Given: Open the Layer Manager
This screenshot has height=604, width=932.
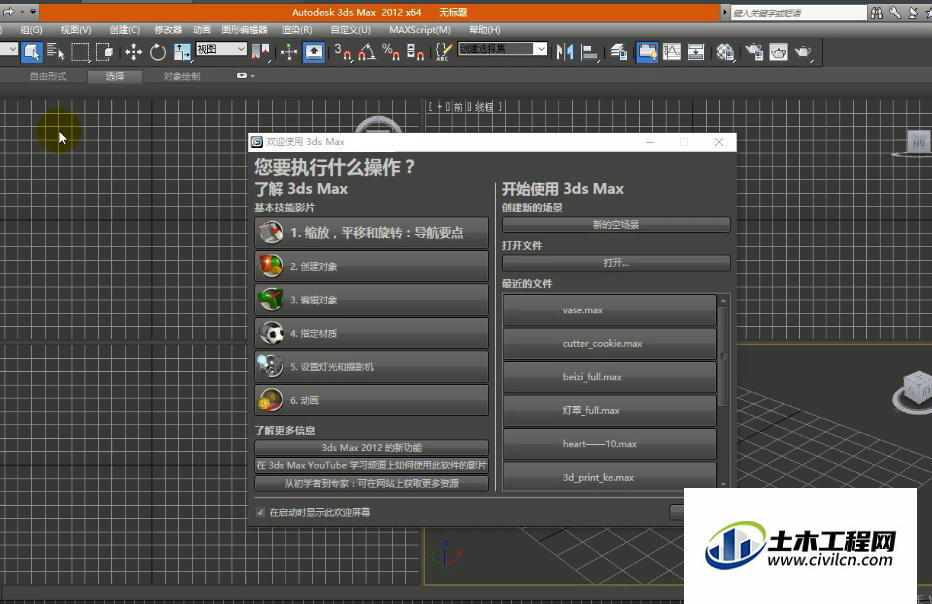Looking at the screenshot, I should click(619, 52).
